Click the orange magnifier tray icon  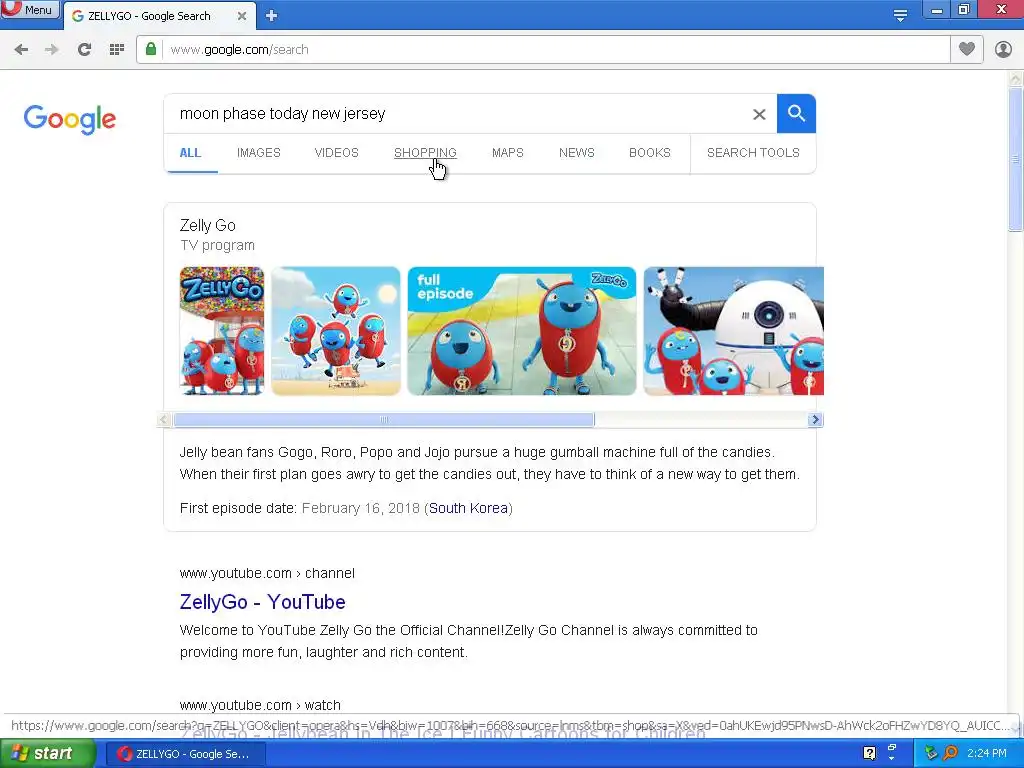pos(951,753)
